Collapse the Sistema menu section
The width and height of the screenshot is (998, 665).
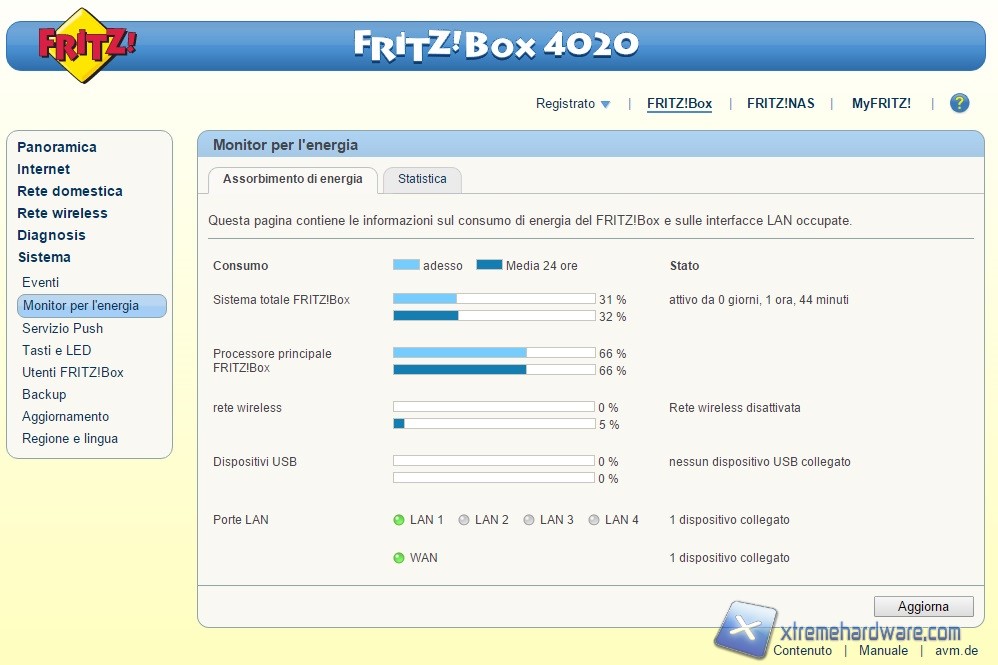point(44,257)
